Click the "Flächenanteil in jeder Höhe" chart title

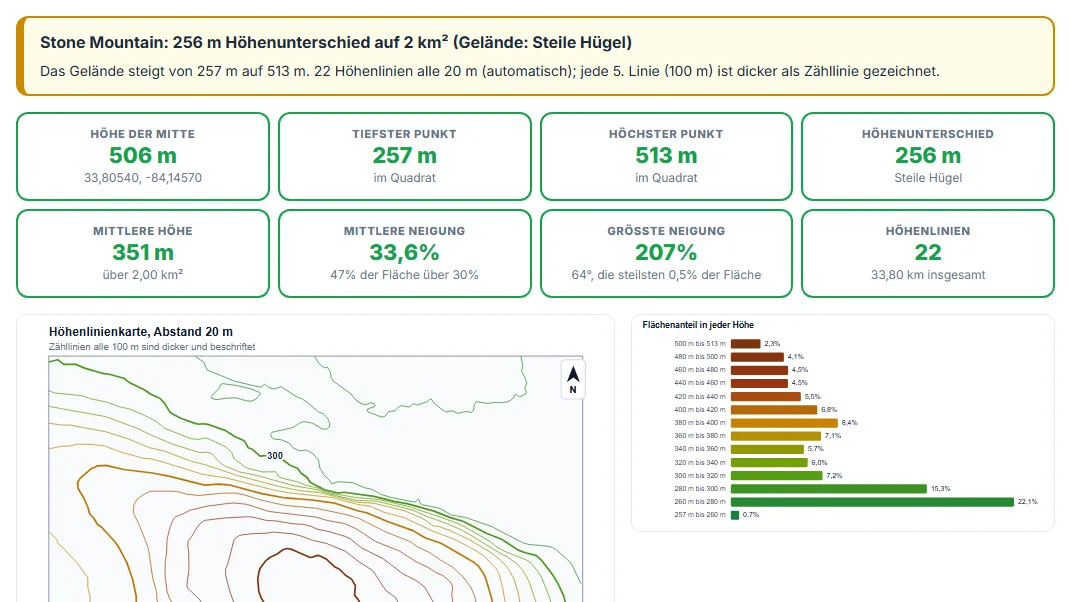coord(698,325)
